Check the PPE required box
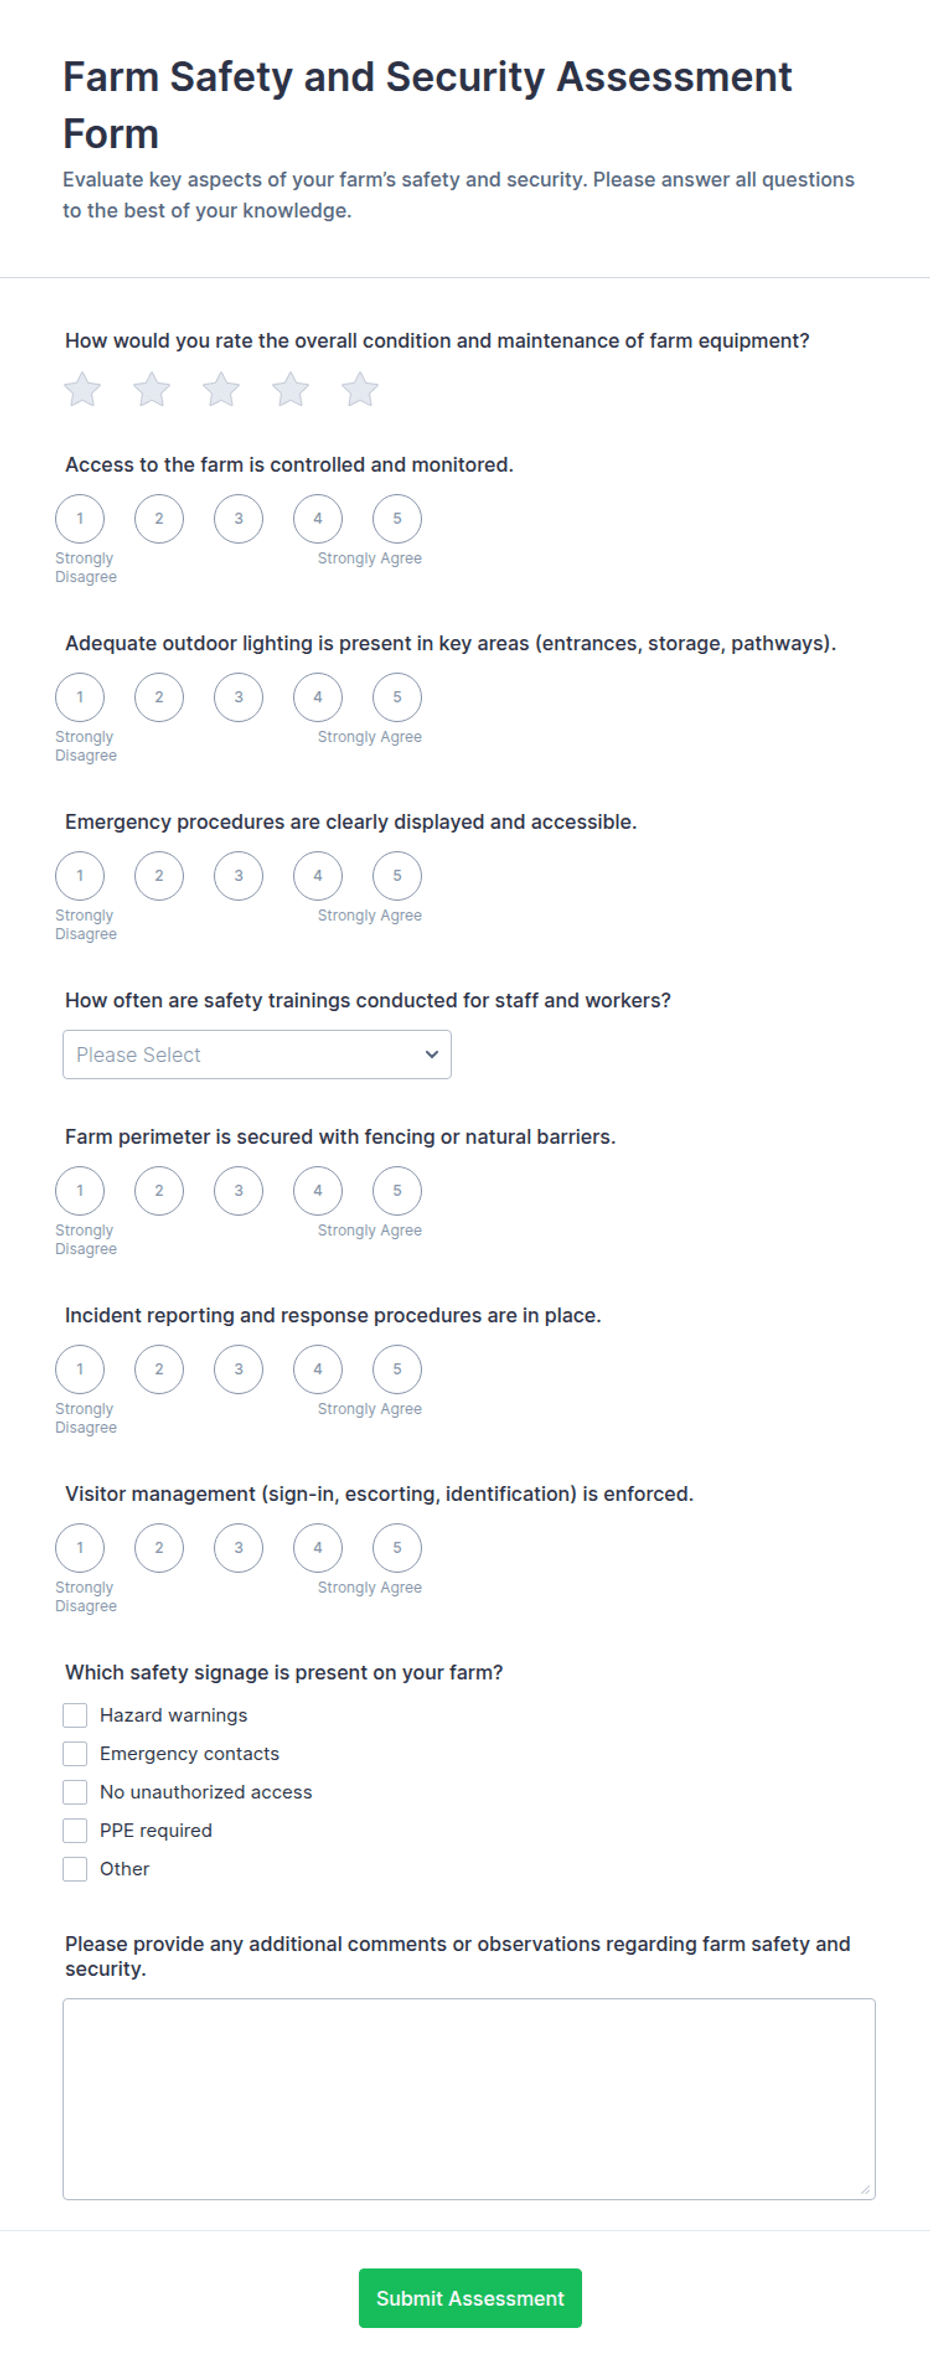Viewport: 930px width, 2377px height. point(75,1831)
